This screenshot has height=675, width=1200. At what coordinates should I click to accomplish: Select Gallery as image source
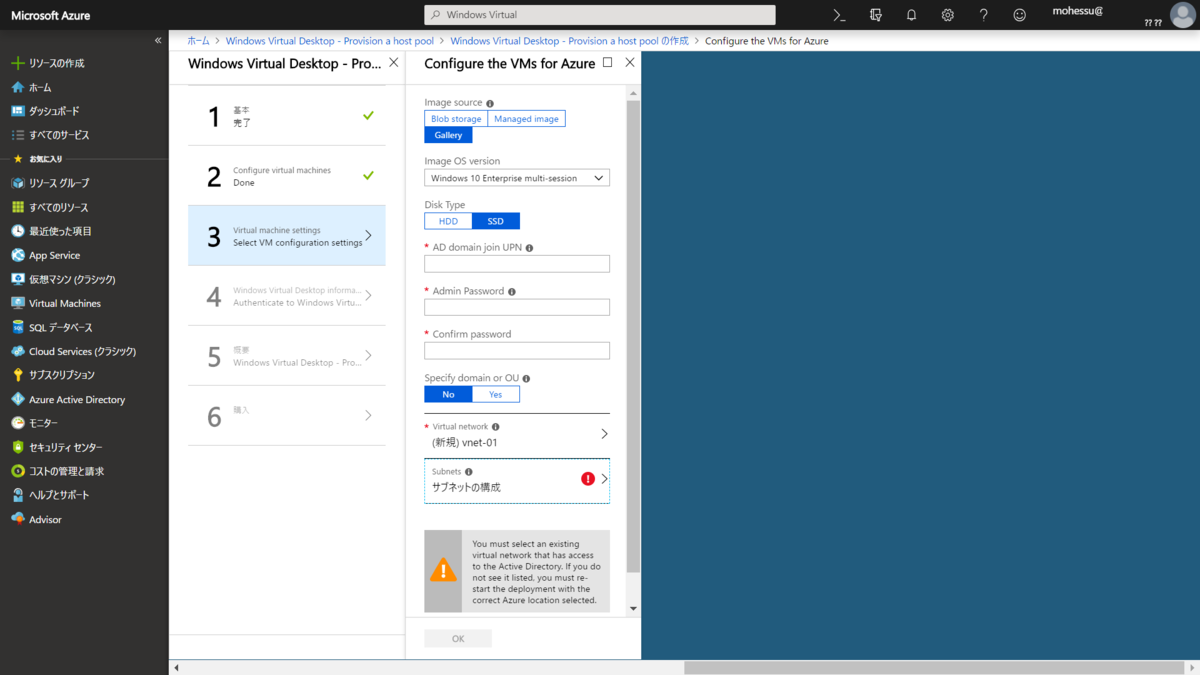pyautogui.click(x=448, y=135)
